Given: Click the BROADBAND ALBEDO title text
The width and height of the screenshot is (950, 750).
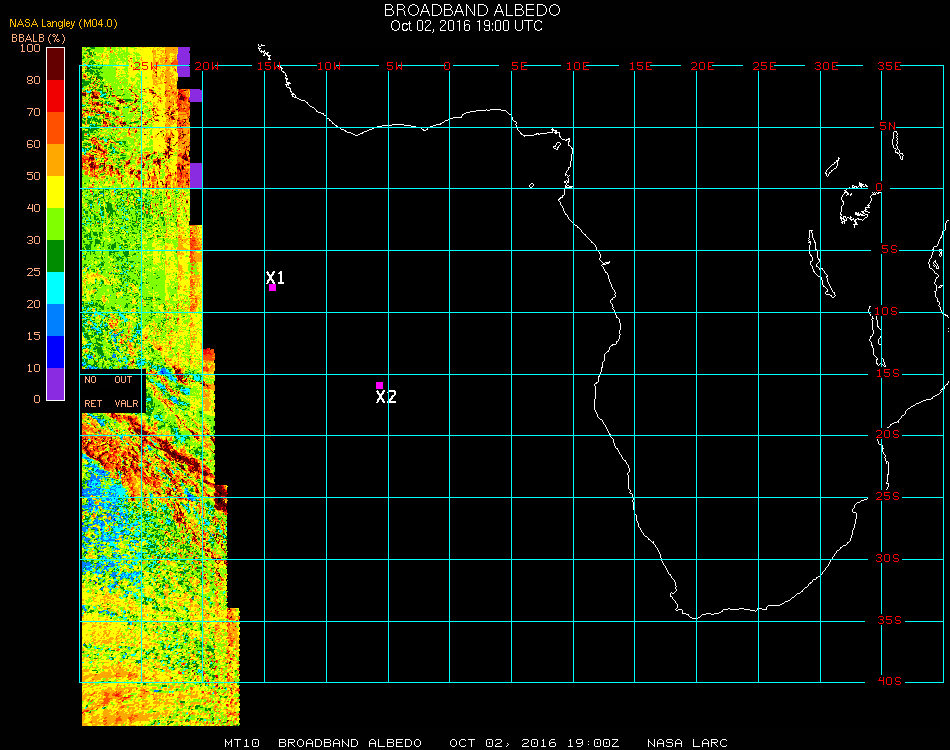Looking at the screenshot, I should click(x=465, y=10).
